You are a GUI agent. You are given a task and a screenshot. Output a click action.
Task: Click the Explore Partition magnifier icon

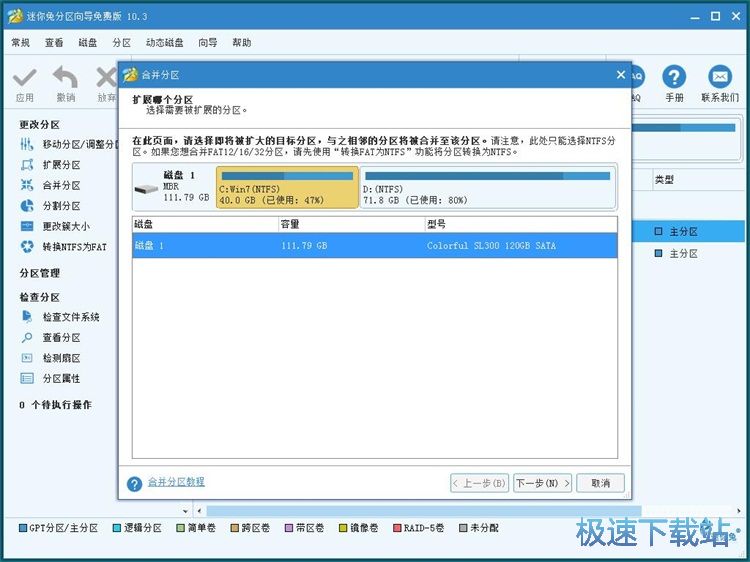pos(27,337)
